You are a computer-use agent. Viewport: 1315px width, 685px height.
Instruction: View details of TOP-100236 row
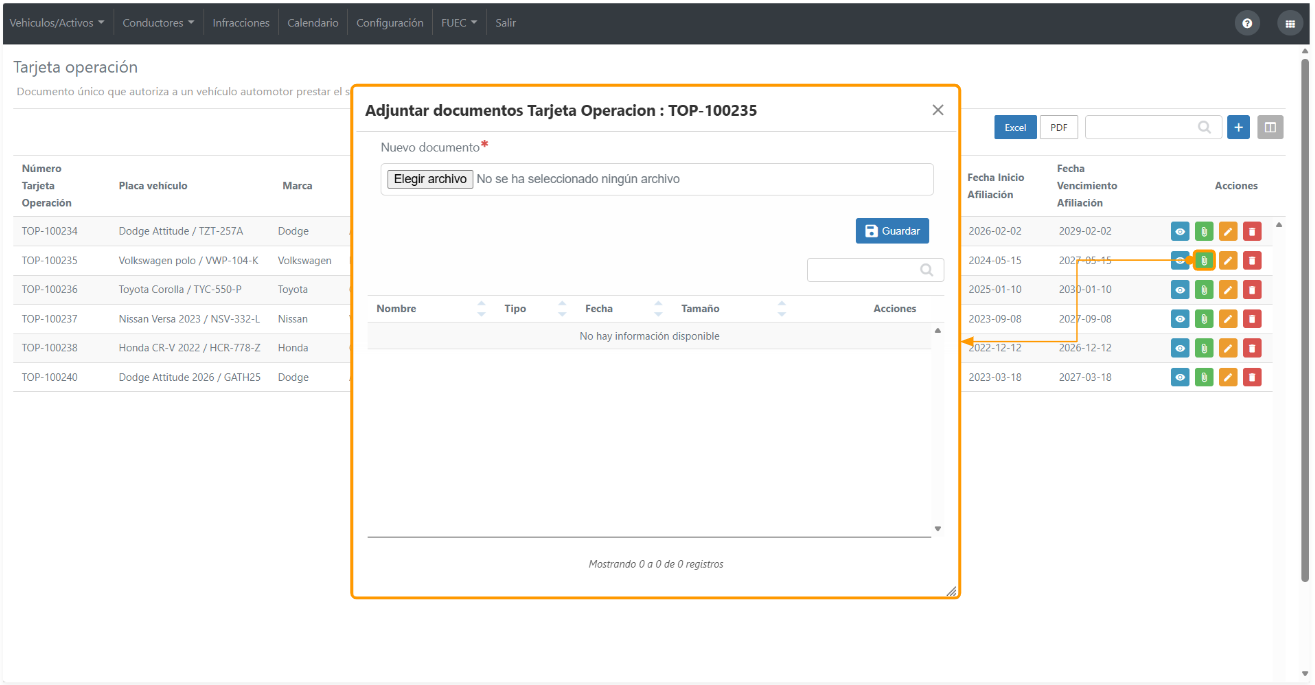(1181, 290)
